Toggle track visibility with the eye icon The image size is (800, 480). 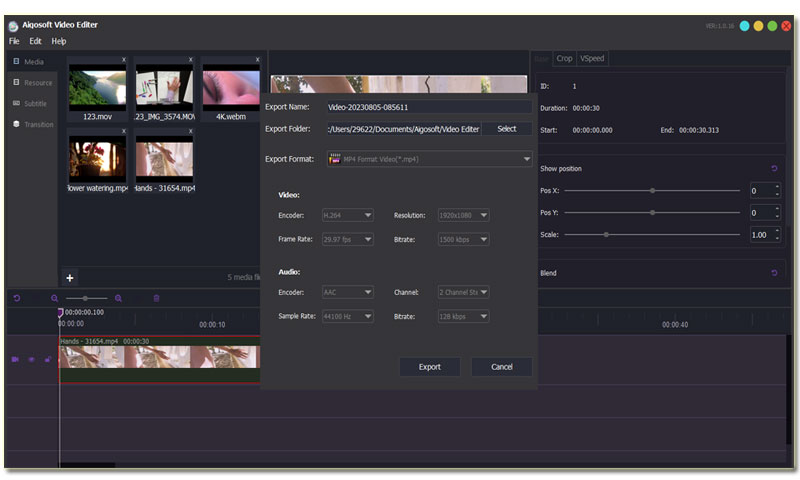click(x=31, y=359)
